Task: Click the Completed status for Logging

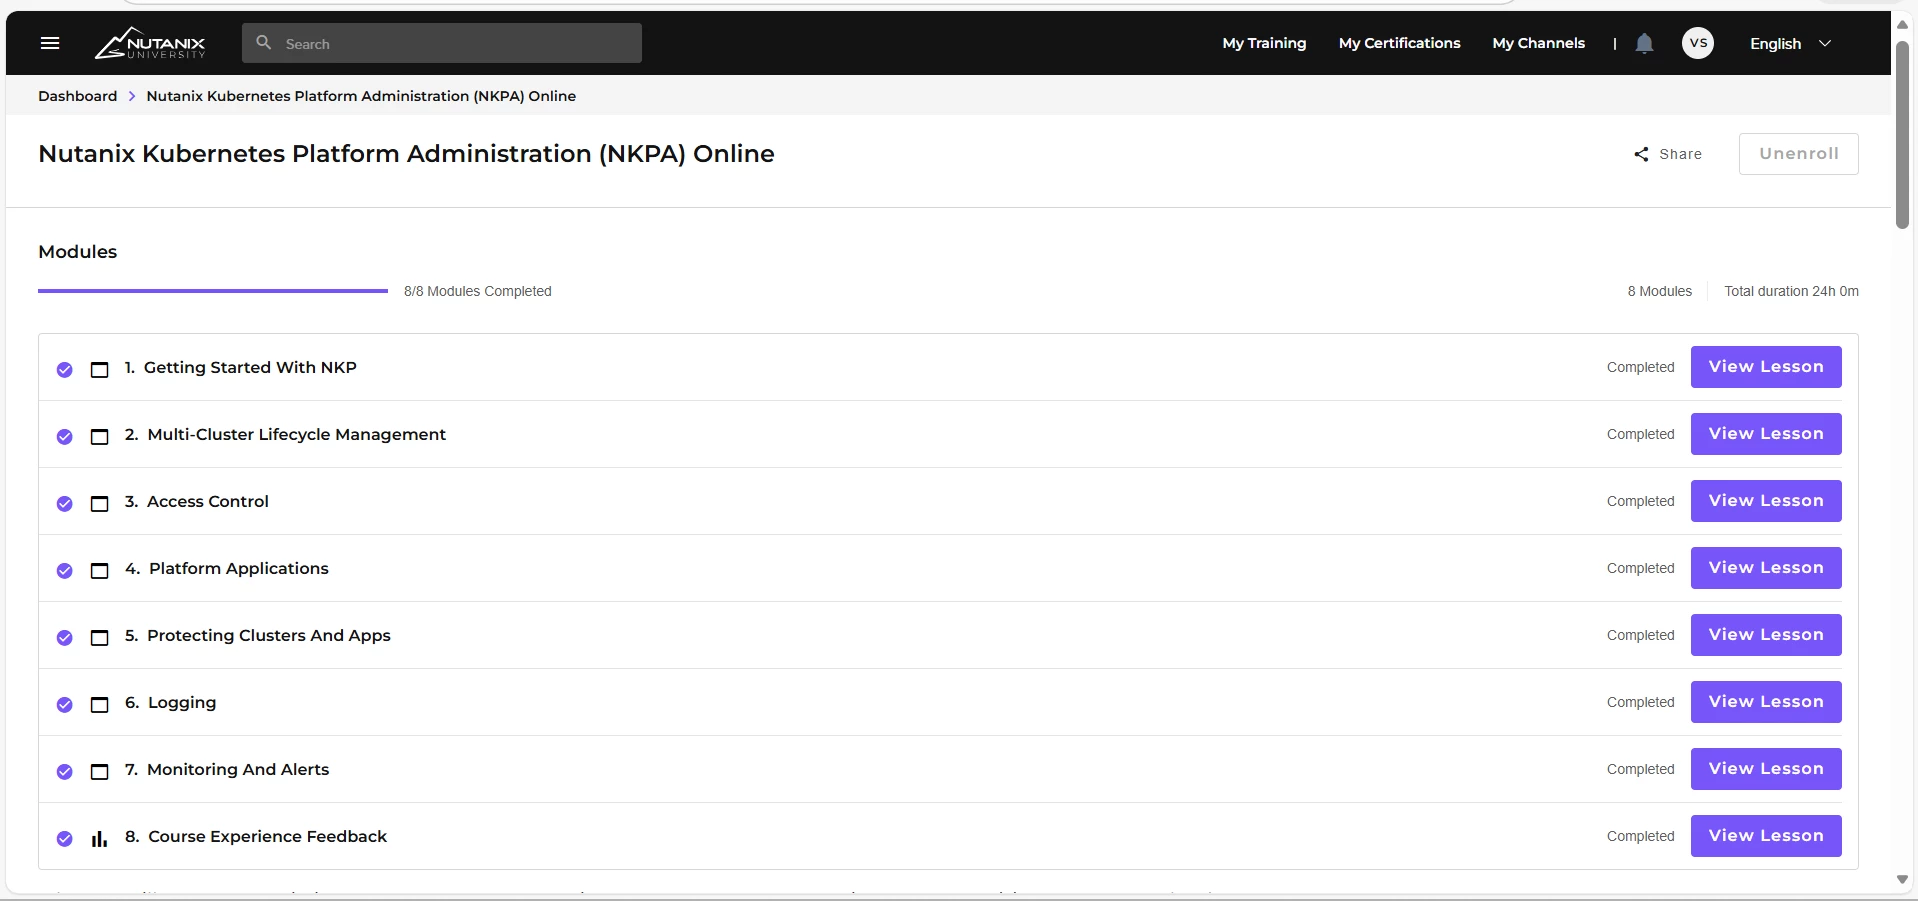Action: click(1640, 702)
